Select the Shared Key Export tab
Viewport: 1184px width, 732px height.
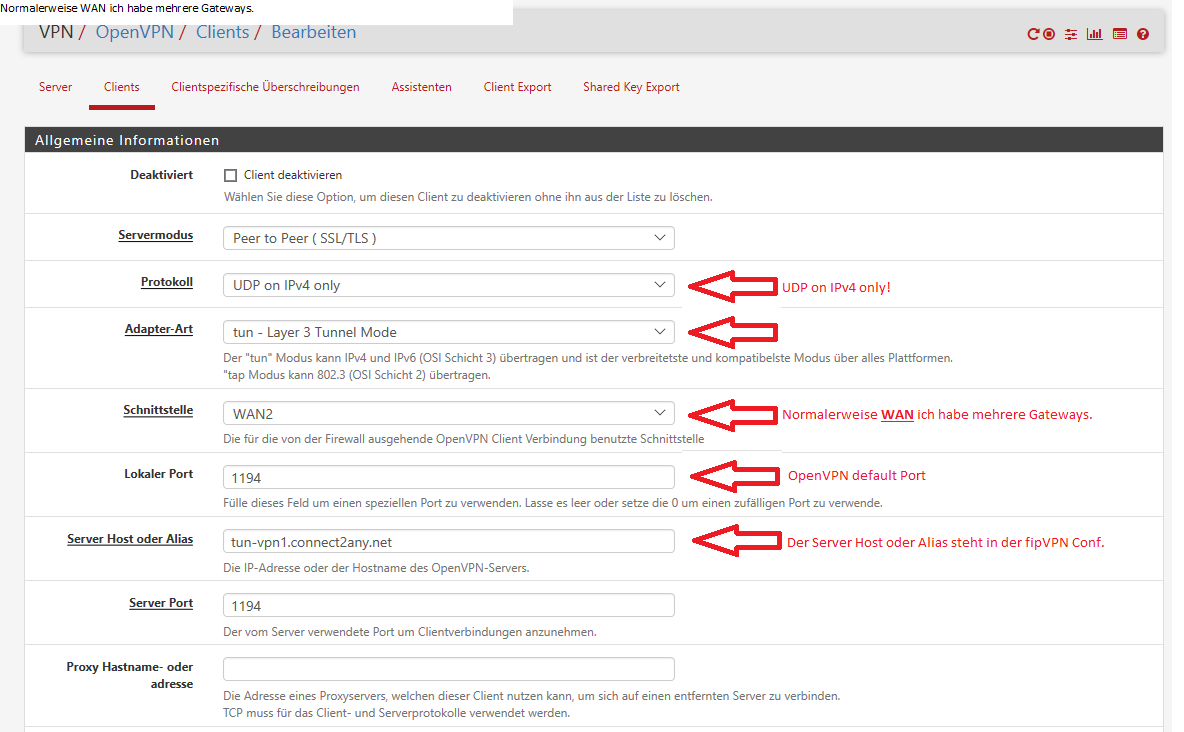click(631, 87)
